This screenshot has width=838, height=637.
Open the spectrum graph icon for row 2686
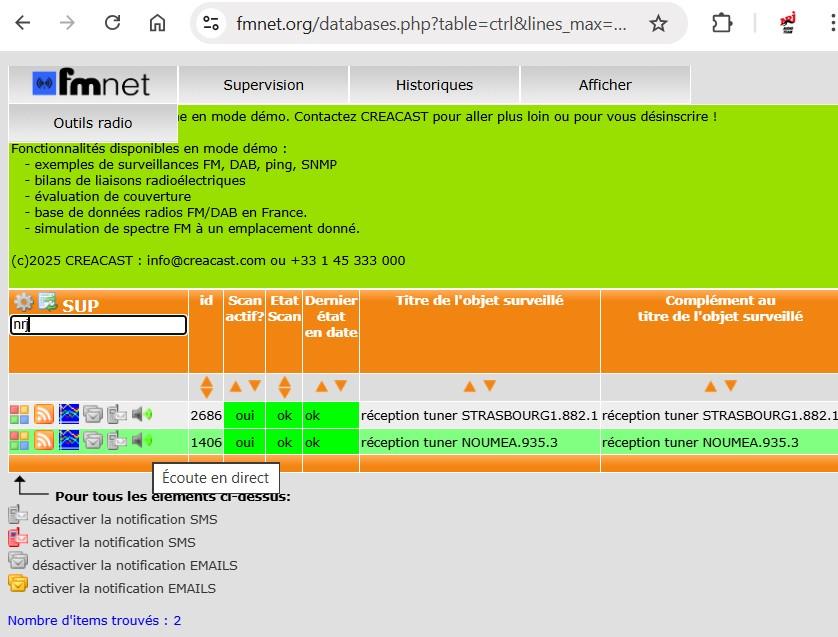(x=68, y=414)
